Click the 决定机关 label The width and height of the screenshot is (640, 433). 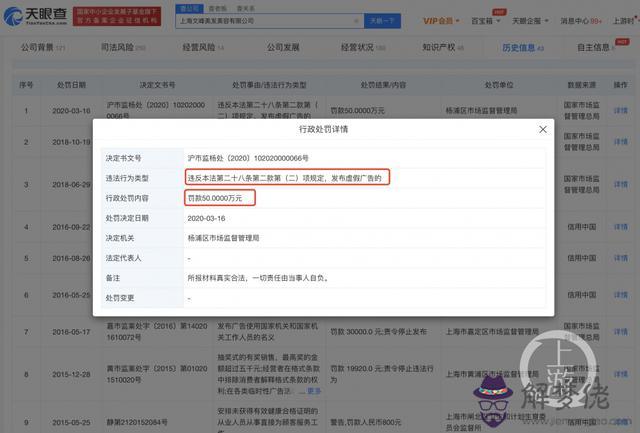[120, 238]
